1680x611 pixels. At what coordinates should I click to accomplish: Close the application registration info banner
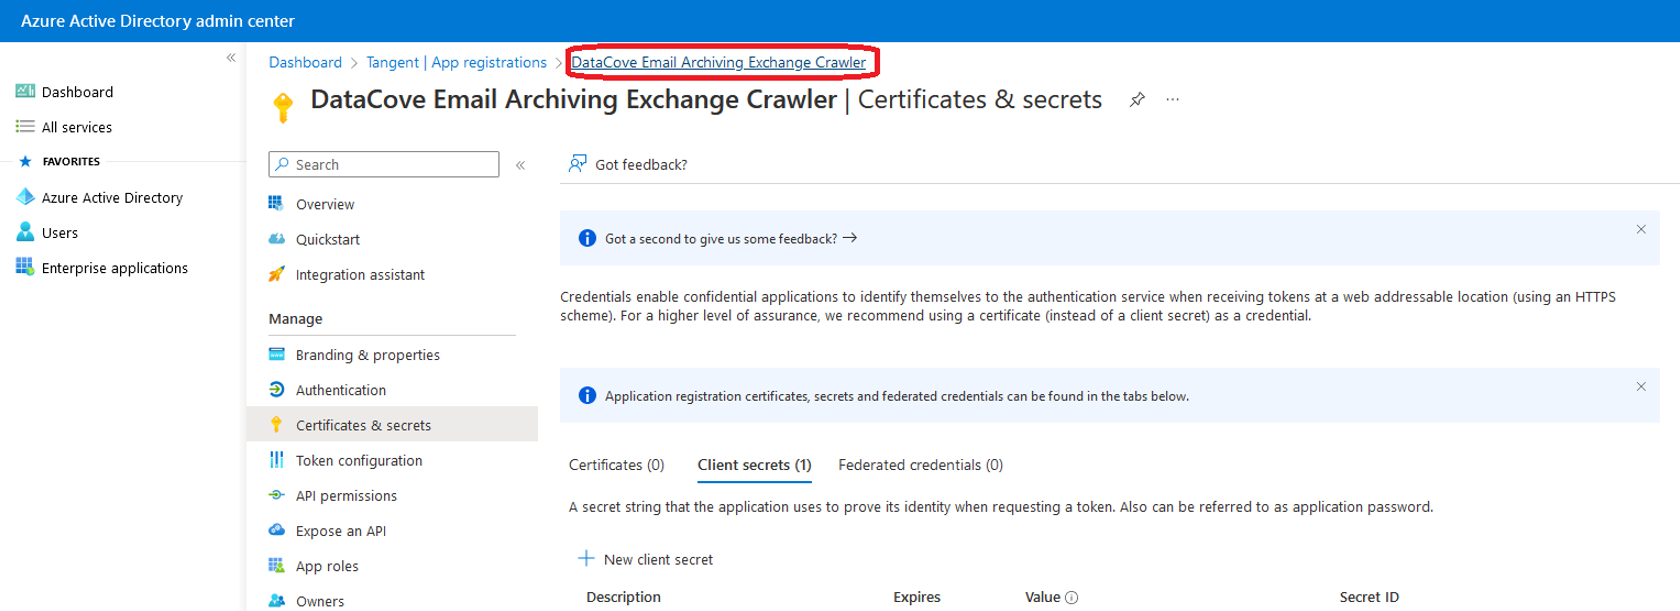click(x=1641, y=387)
